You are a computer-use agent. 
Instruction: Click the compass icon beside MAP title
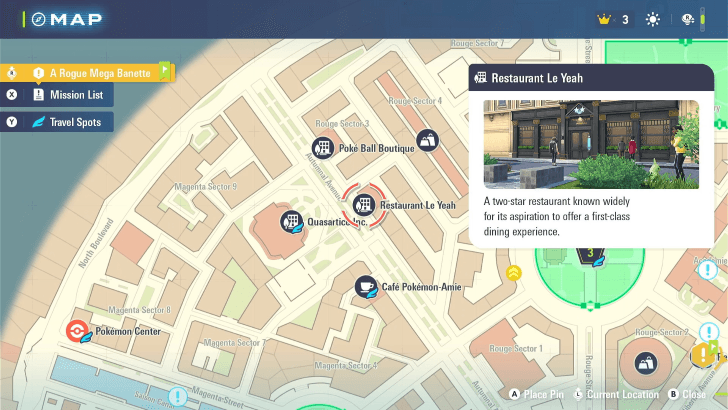coord(39,19)
